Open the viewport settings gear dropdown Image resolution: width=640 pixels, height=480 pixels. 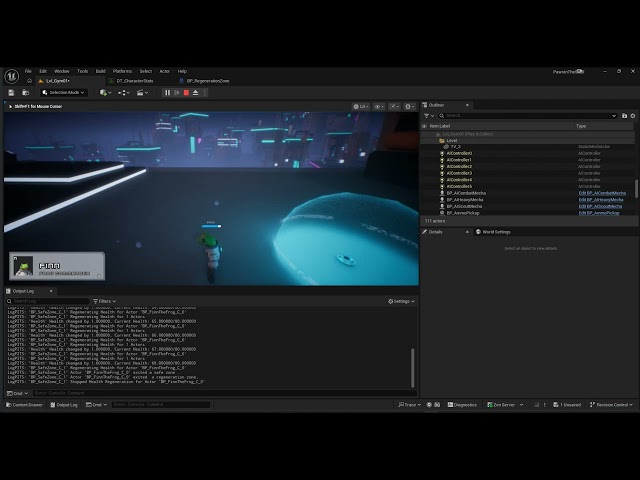coord(409,107)
